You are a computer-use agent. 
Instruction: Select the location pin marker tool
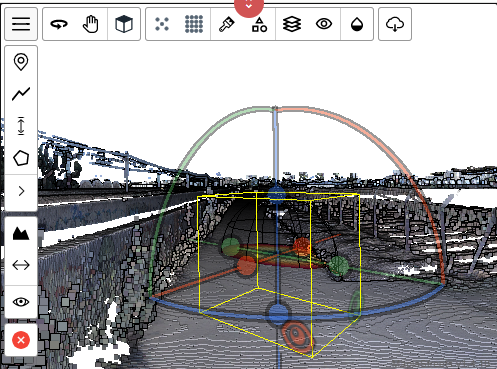[x=21, y=62]
